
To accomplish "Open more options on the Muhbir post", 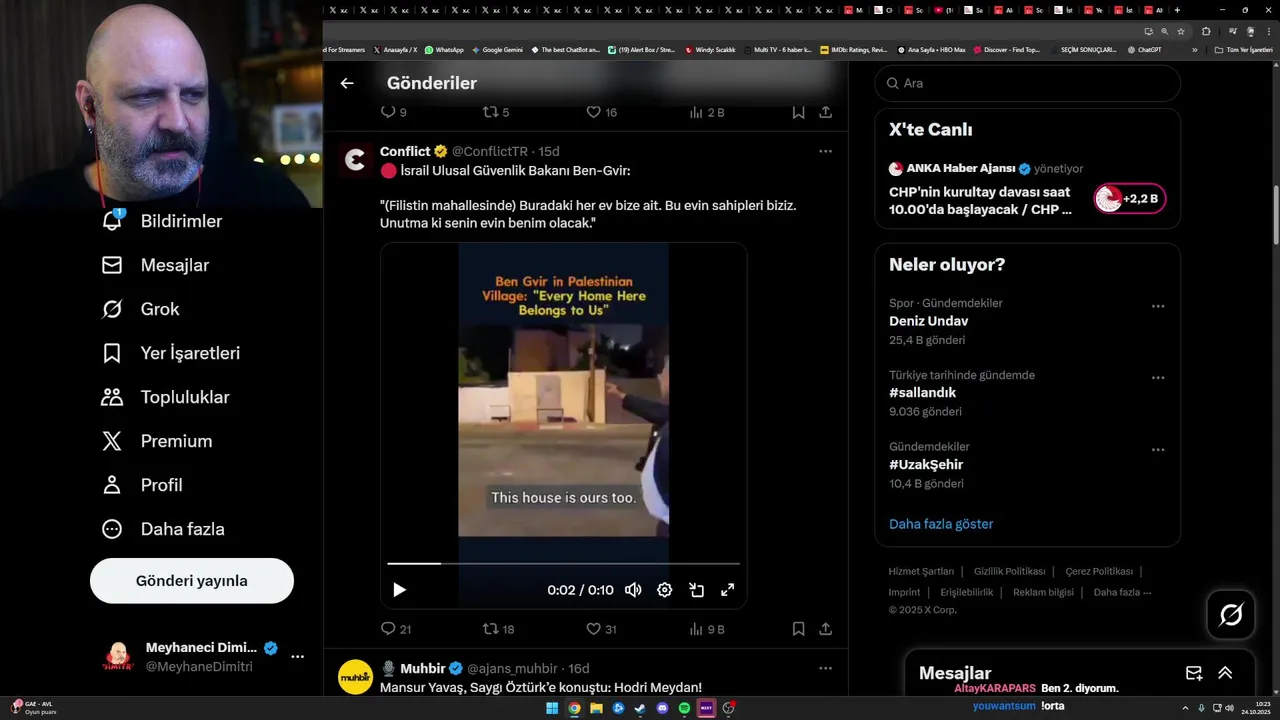I will (x=825, y=668).
